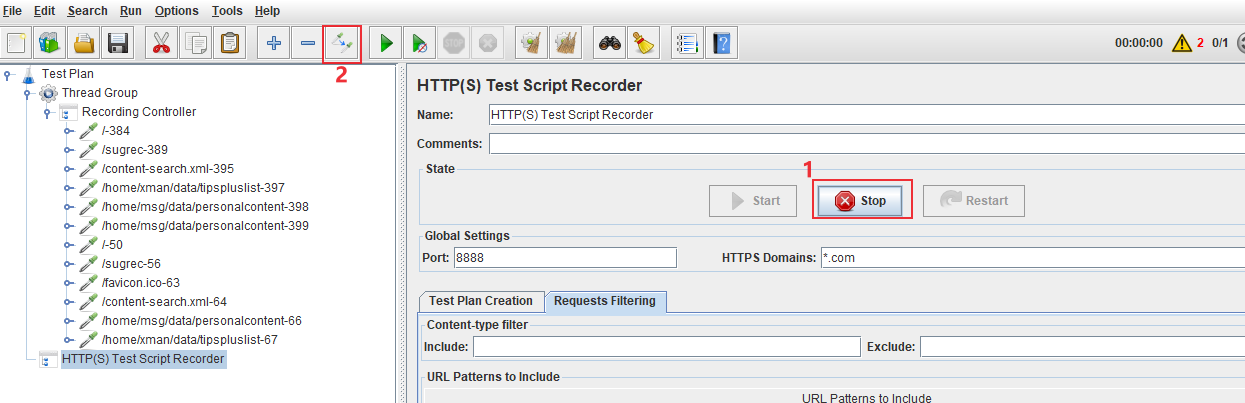Click the Stop recorder button
The image size is (1245, 403).
[862, 201]
